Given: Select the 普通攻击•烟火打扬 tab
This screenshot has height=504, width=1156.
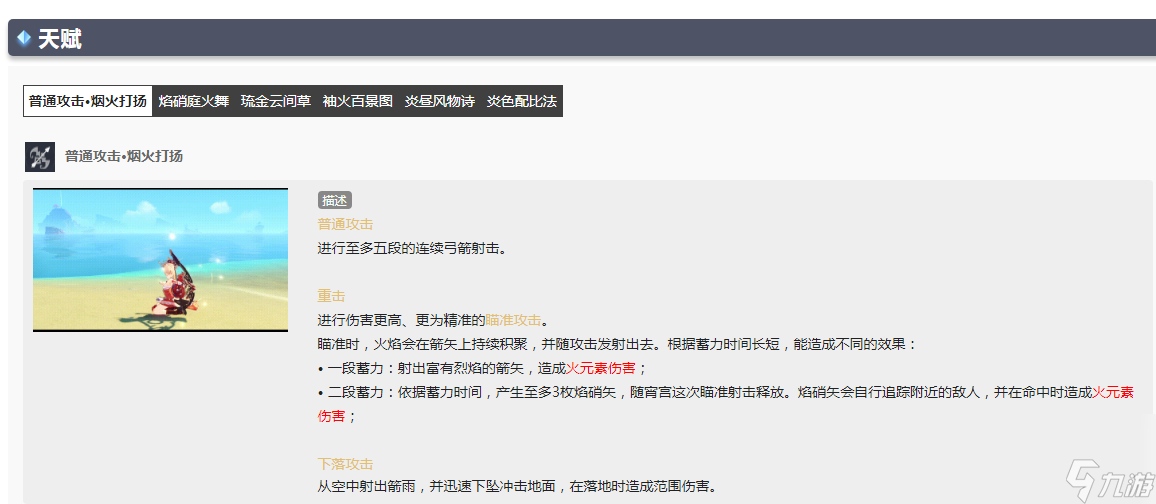Looking at the screenshot, I should [88, 101].
